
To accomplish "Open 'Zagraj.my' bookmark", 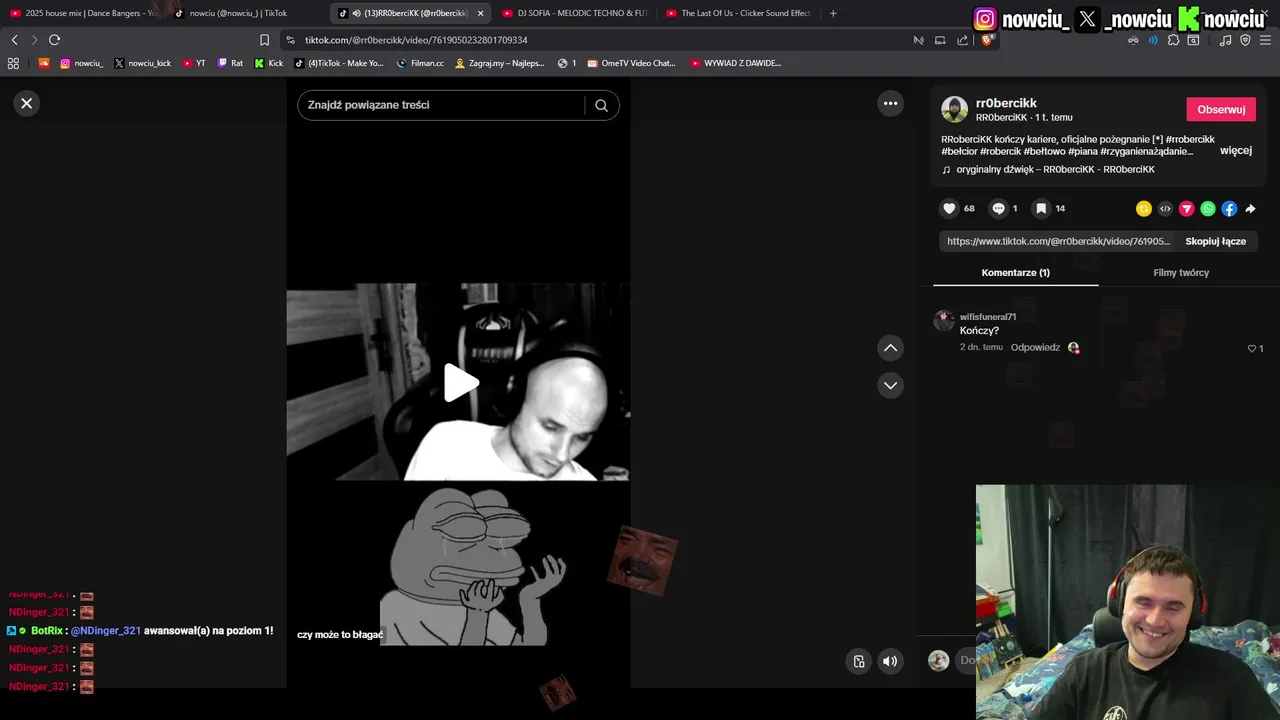I will [499, 63].
